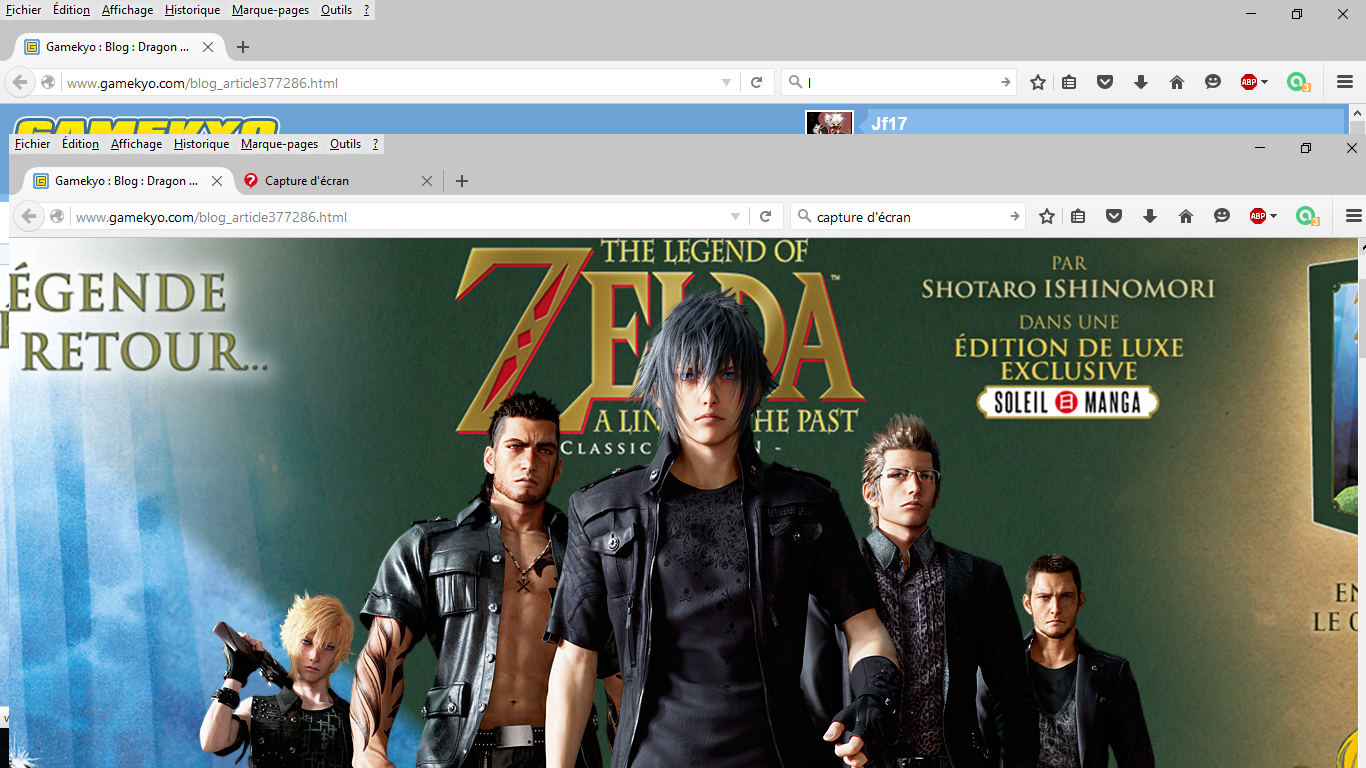Open hamburger menu in inner window
Screen dimensions: 1366x768
tap(1354, 216)
